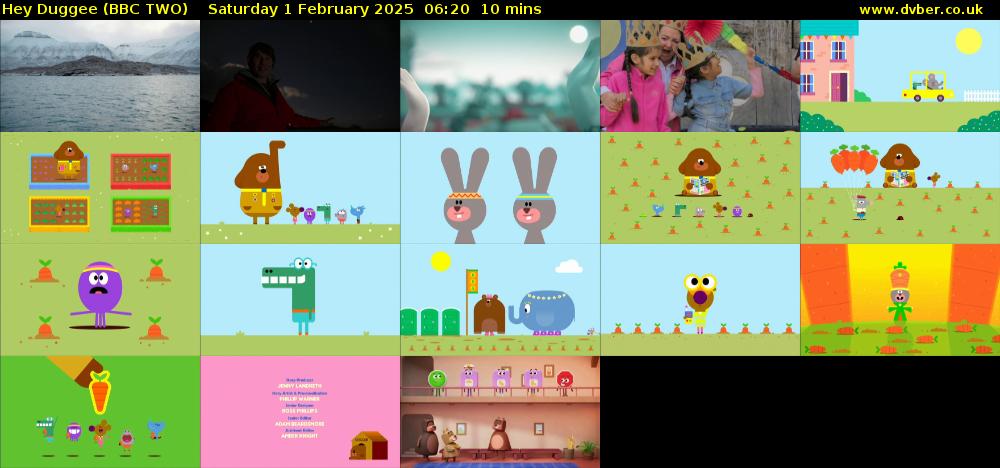1000x468 pixels.
Task: Select thumbnail of mouse in carrot costume
Action: [x=900, y=300]
